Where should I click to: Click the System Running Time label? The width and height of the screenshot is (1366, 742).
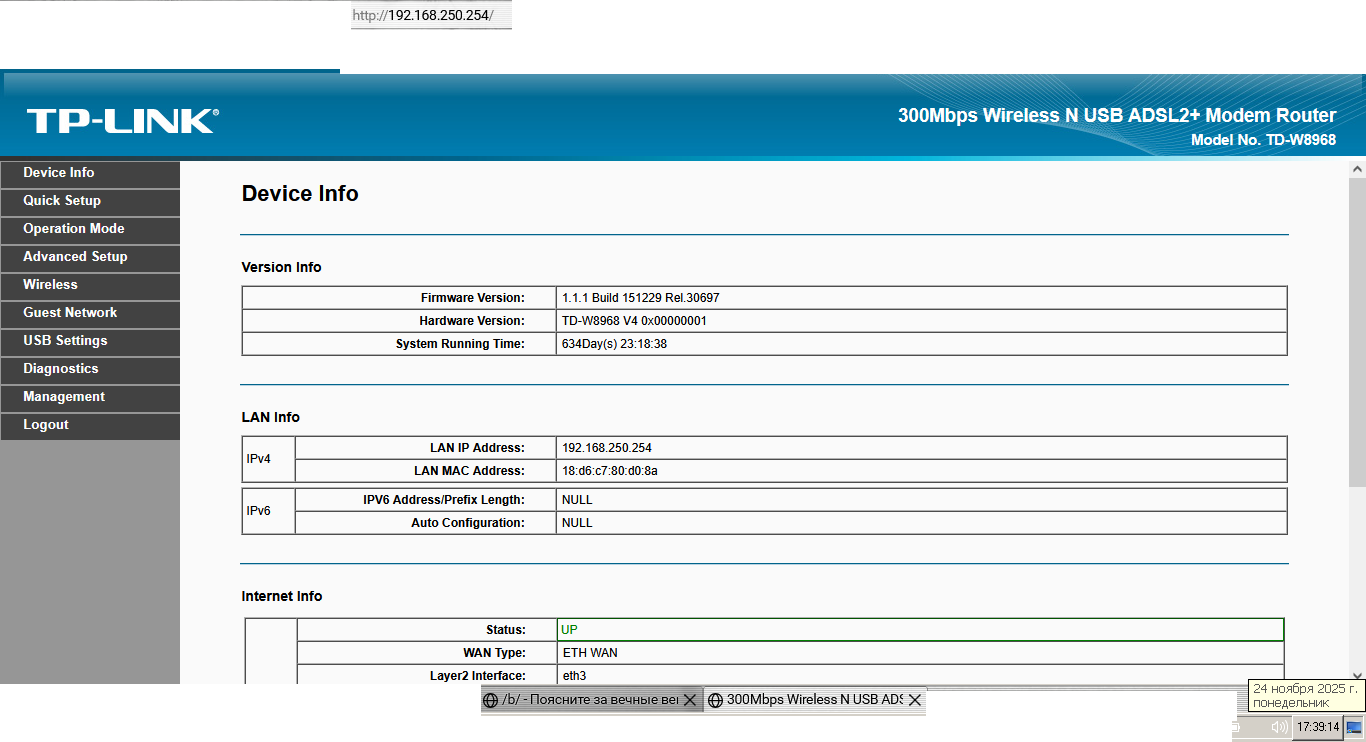pyautogui.click(x=460, y=344)
